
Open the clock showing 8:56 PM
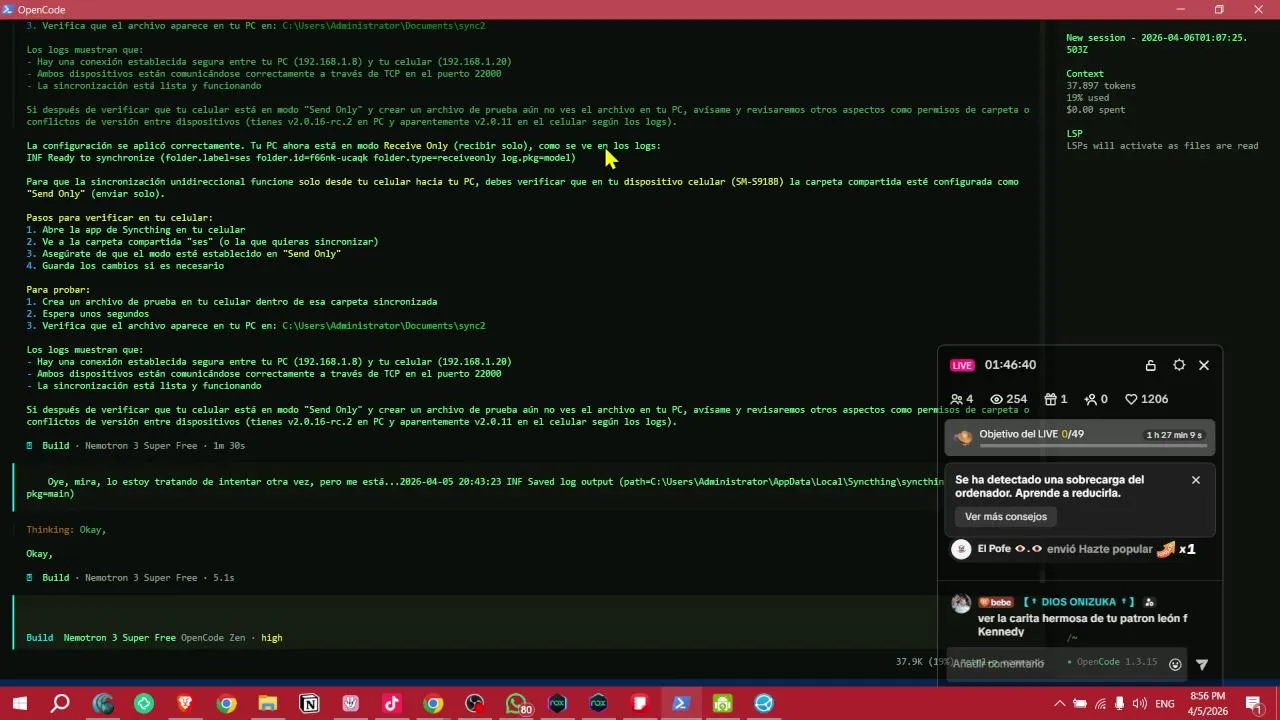point(1207,704)
